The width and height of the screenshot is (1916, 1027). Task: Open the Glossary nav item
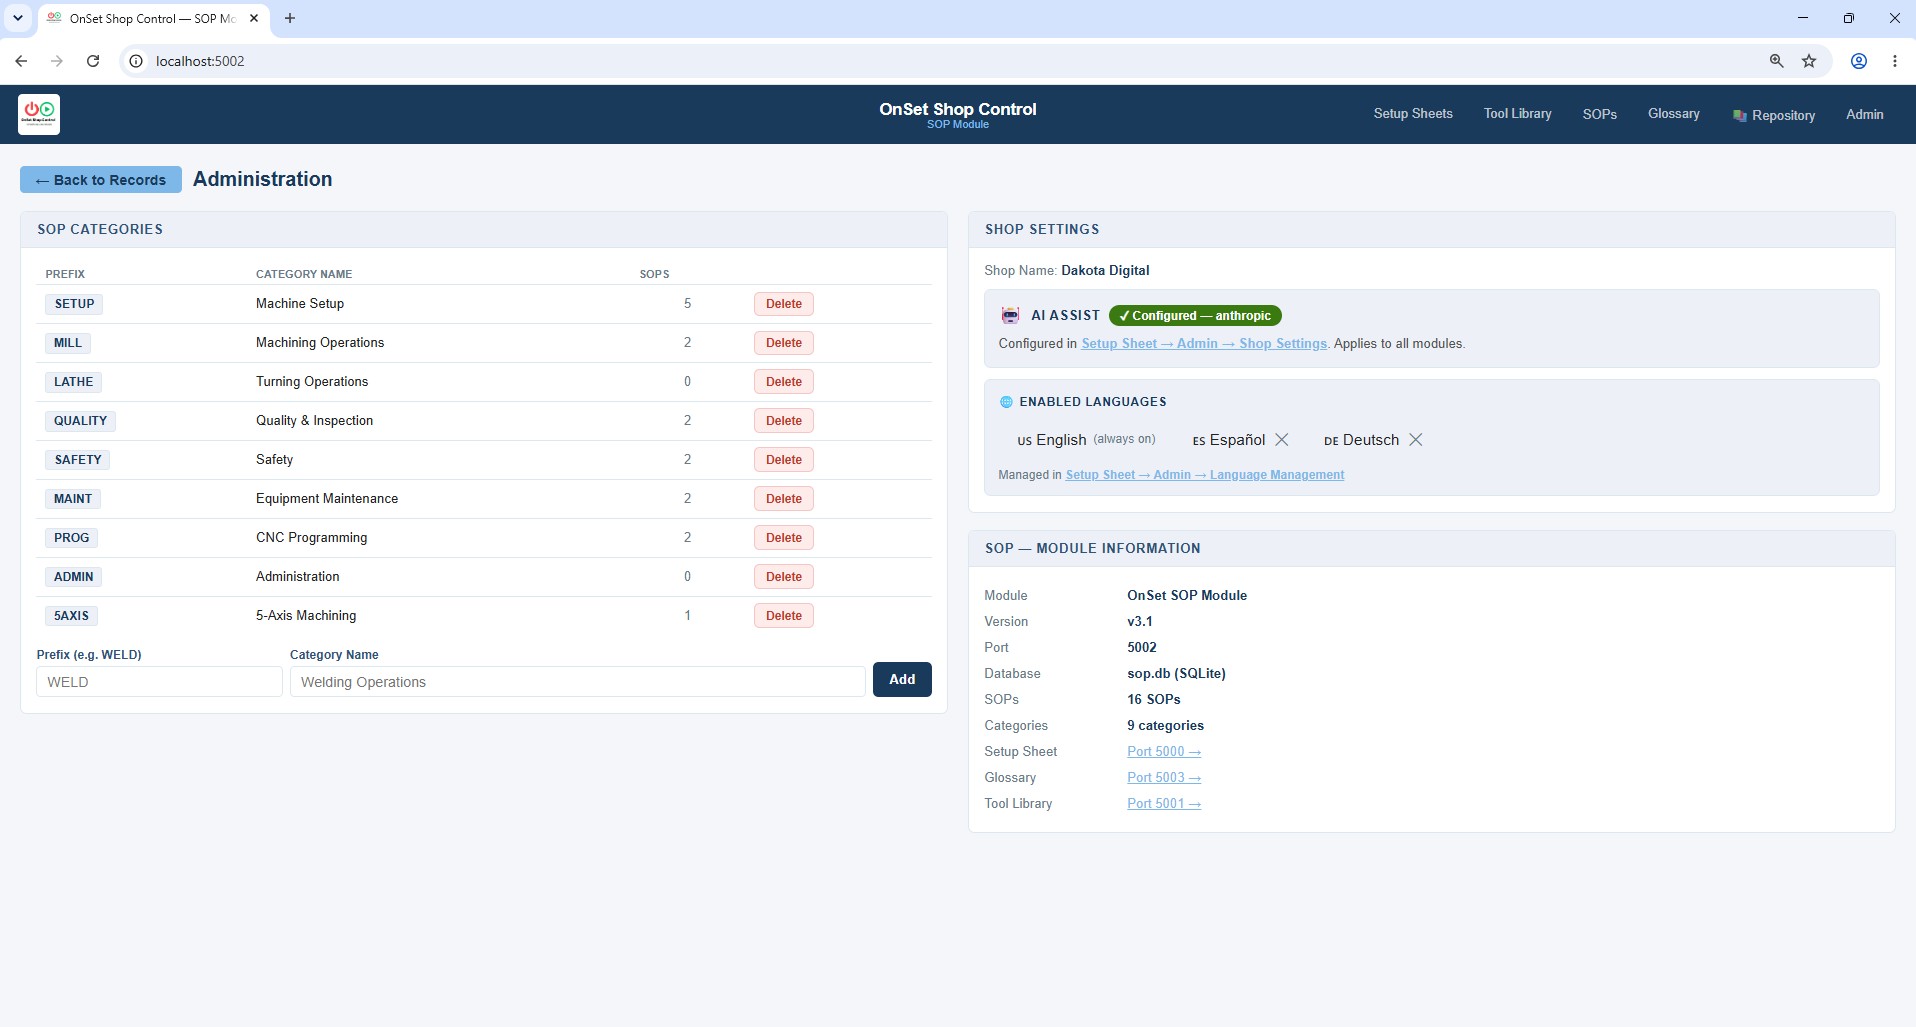(x=1673, y=114)
